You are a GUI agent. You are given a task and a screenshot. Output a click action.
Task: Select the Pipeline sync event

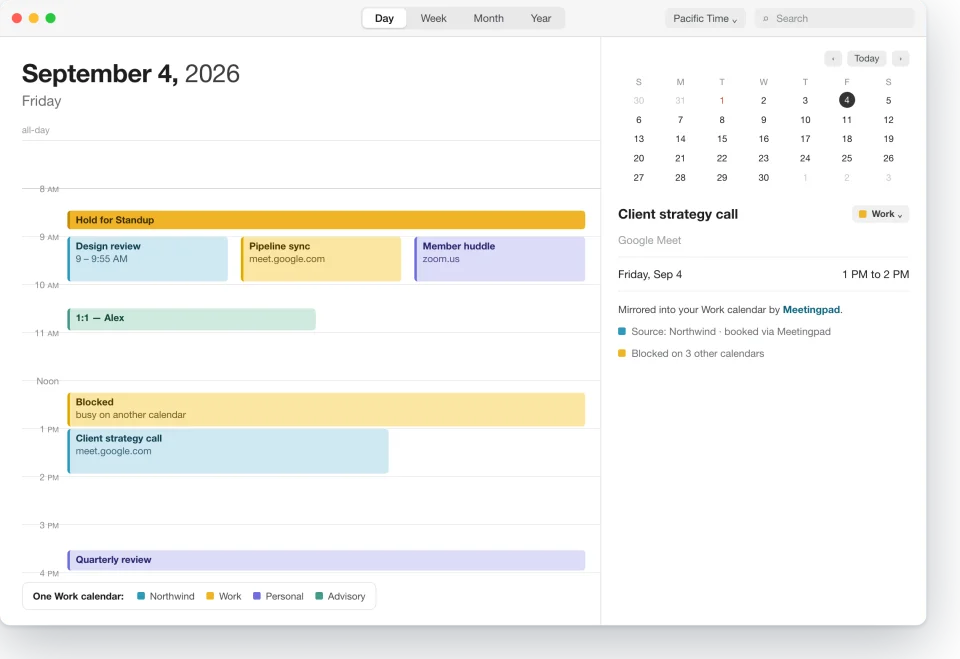[x=321, y=259]
